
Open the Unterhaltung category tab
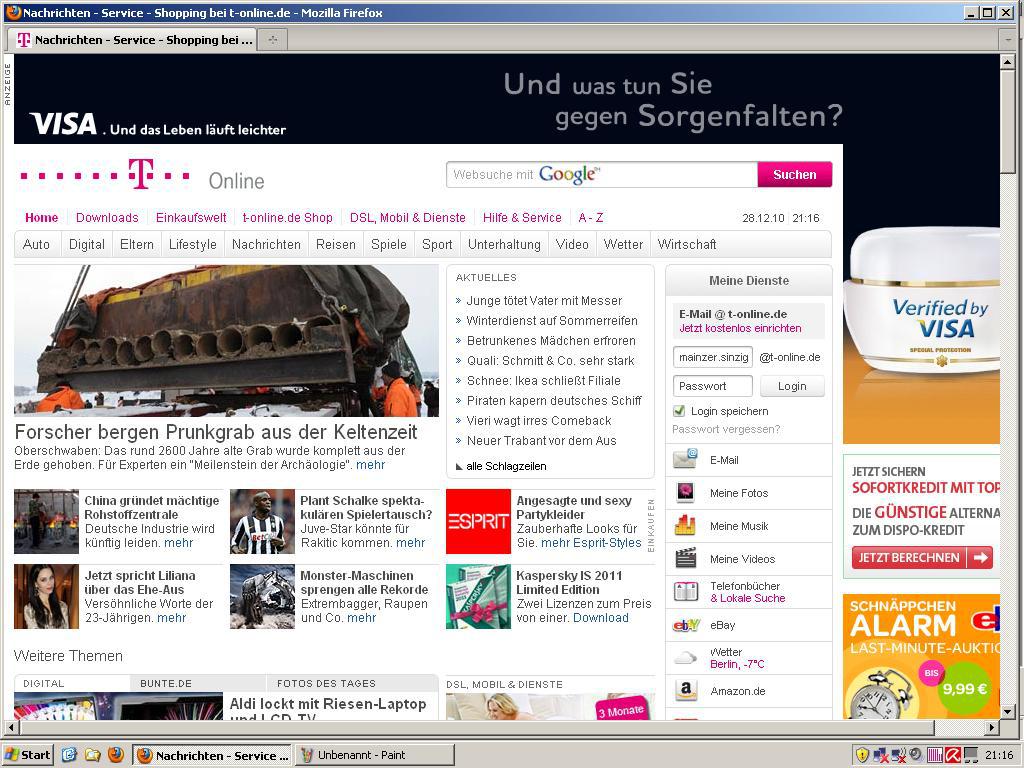(504, 244)
